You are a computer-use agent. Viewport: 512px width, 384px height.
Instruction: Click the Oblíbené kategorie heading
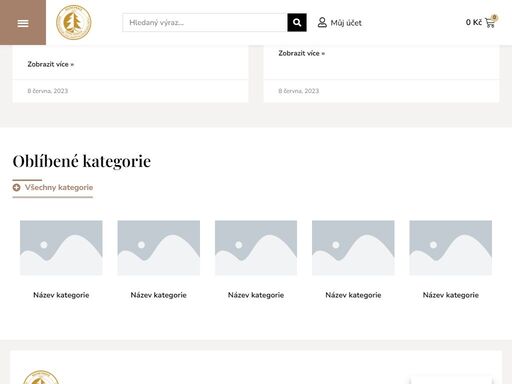[82, 161]
